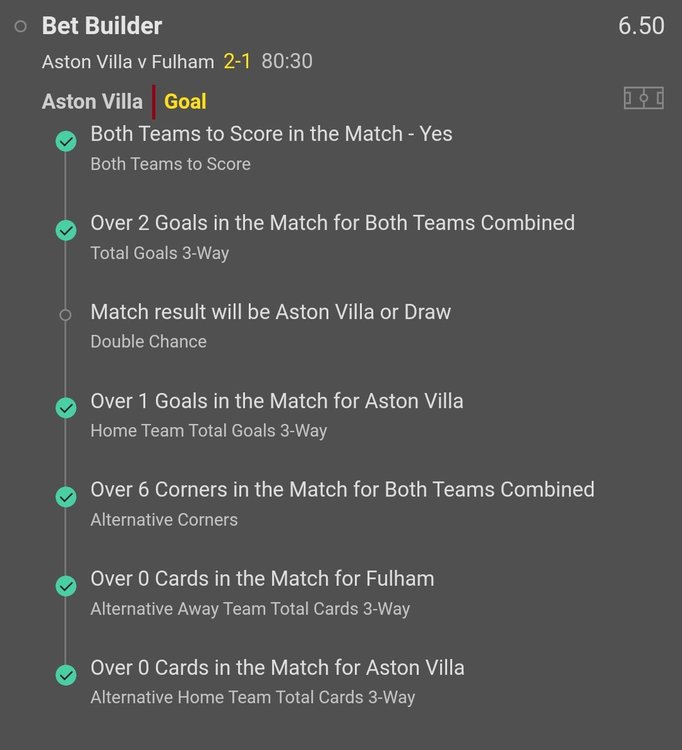This screenshot has height=750, width=682.
Task: Click the 80:30 match clock
Action: (x=287, y=62)
